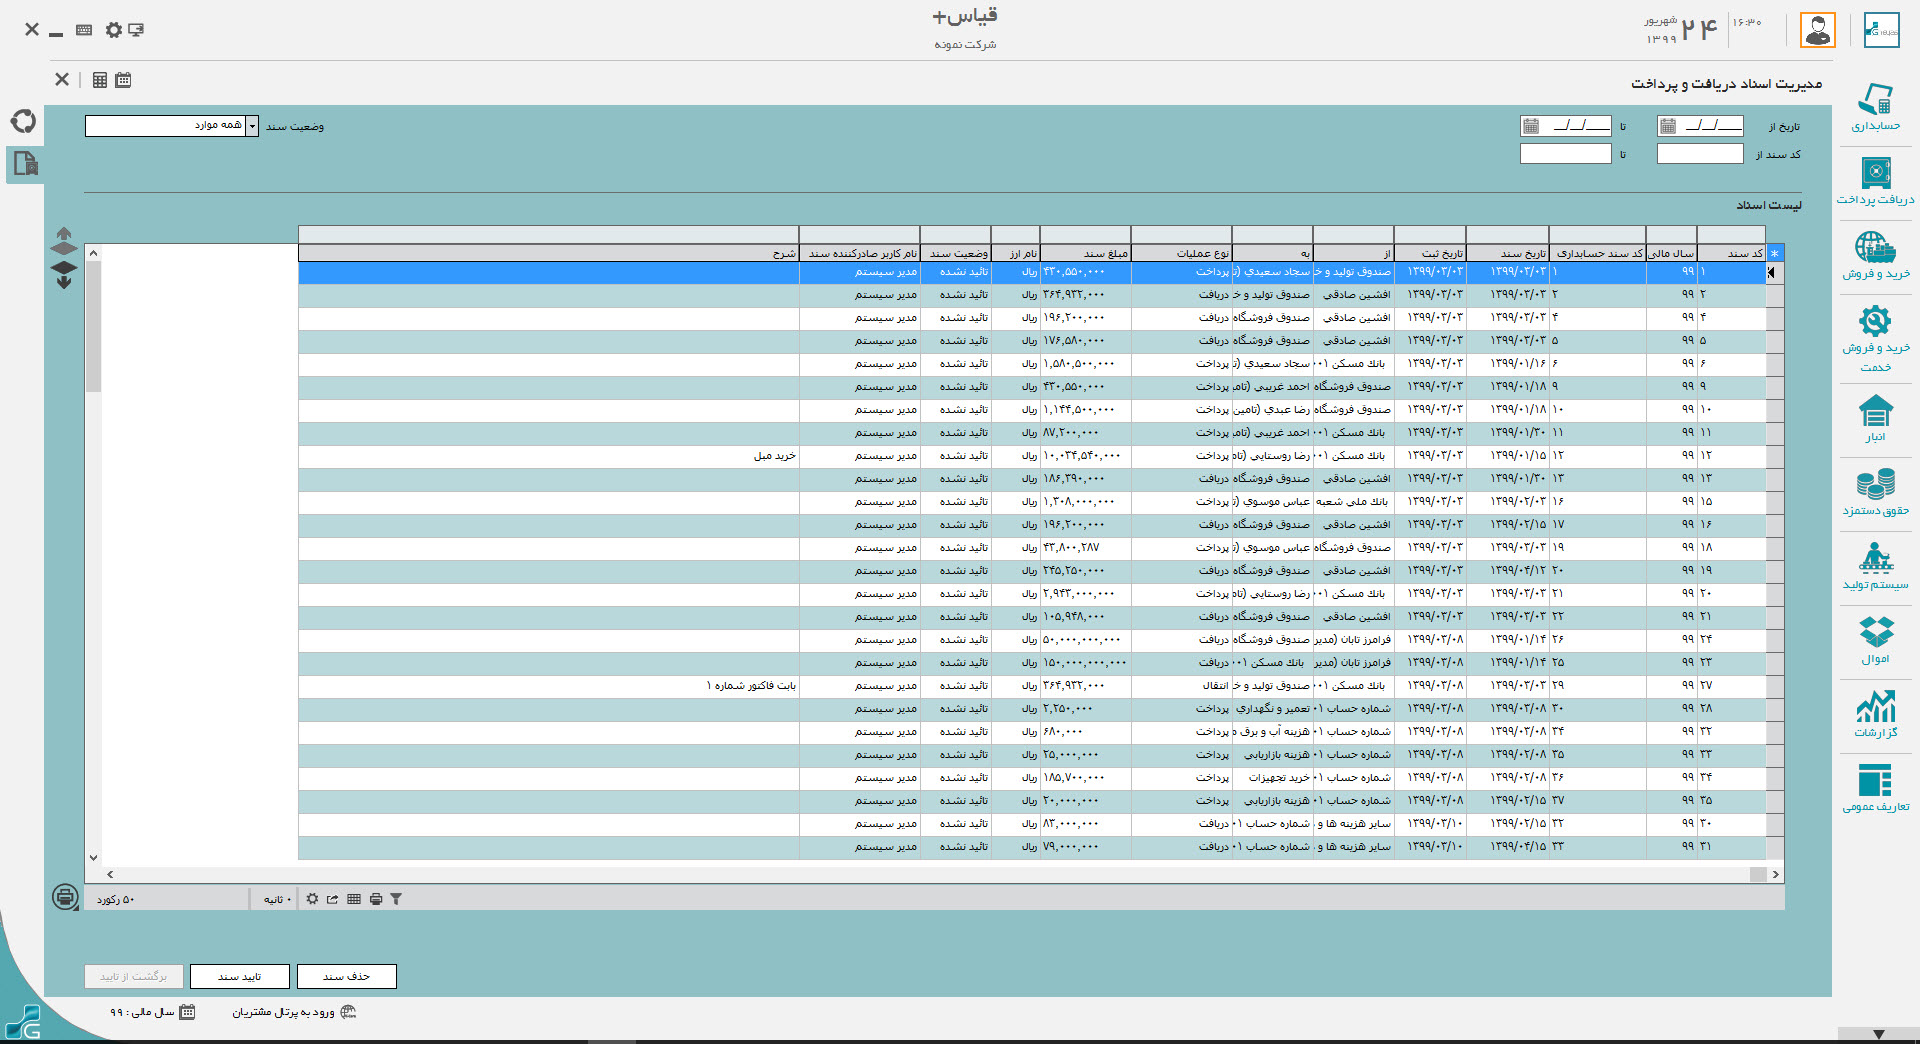Image resolution: width=1920 pixels, height=1044 pixels.
Task: Select the row with بابت فاکتور شماره ۱
Action: click(1032, 686)
